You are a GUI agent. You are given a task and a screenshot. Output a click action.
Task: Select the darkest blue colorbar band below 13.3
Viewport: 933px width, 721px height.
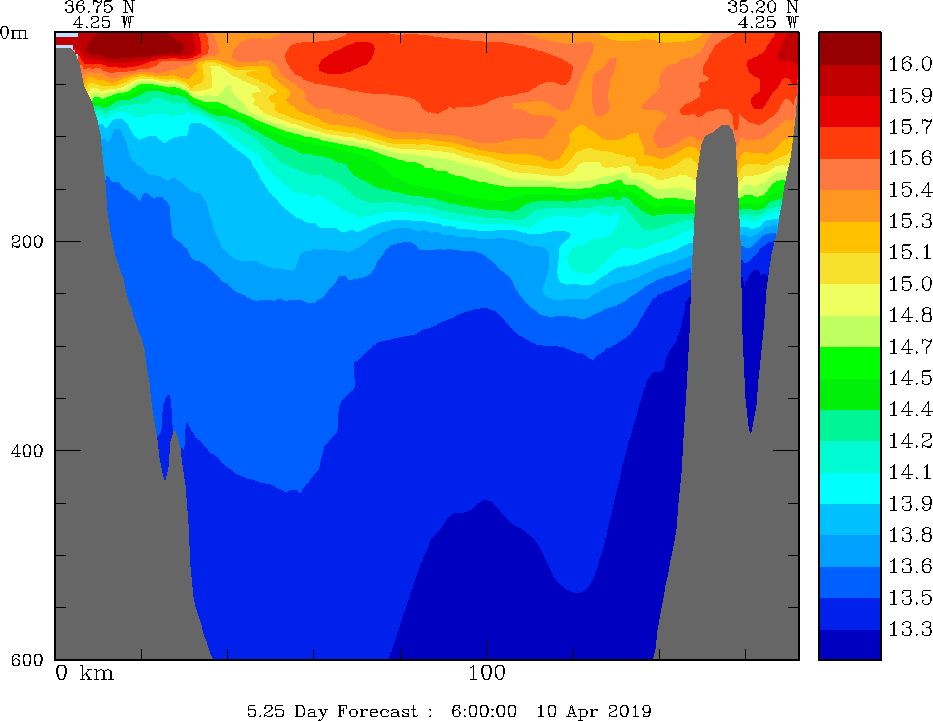pos(849,645)
